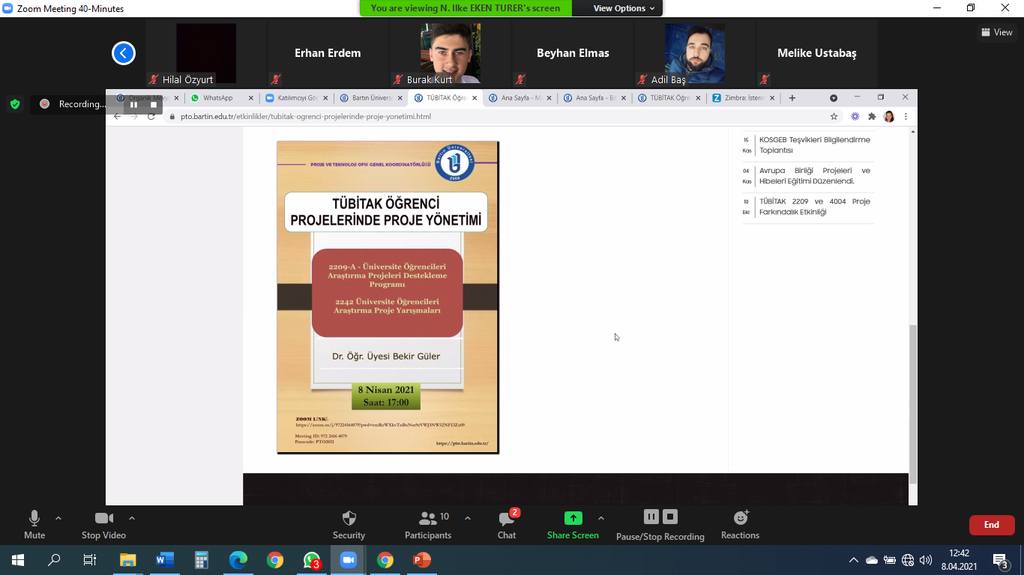Click the browser back arrow
The width and height of the screenshot is (1024, 575).
coord(118,116)
